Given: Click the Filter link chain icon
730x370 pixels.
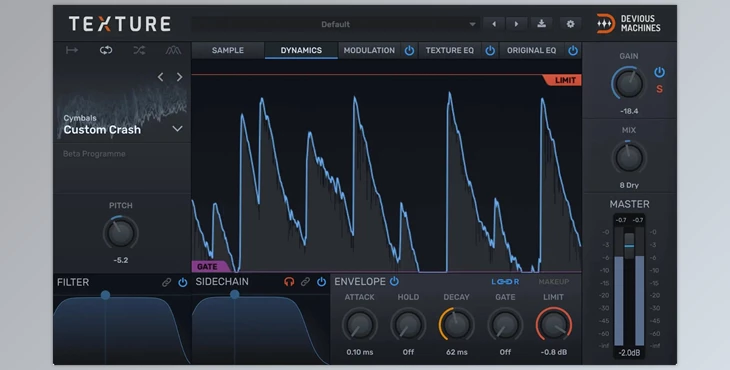Looking at the screenshot, I should pyautogui.click(x=166, y=282).
